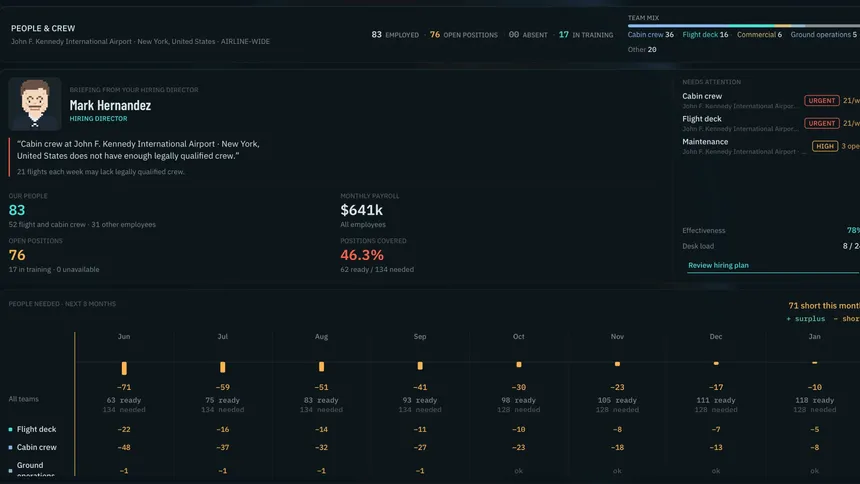The width and height of the screenshot is (860, 484).
Task: Select Ground operations in Team Mix
Action: (x=823, y=35)
